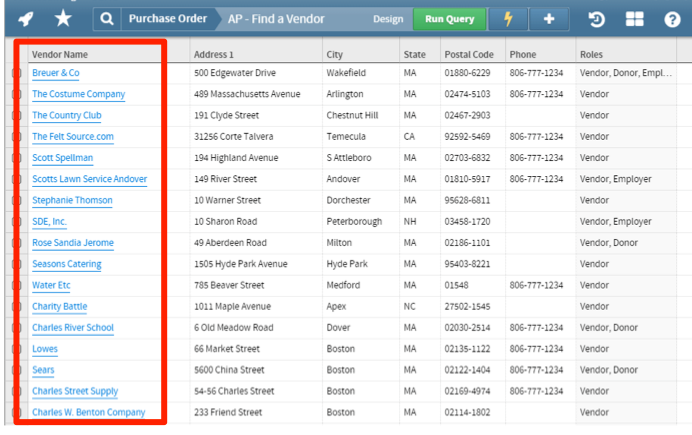Open the Rose Sandia Jerome link
This screenshot has height=435, width=692.
point(73,243)
